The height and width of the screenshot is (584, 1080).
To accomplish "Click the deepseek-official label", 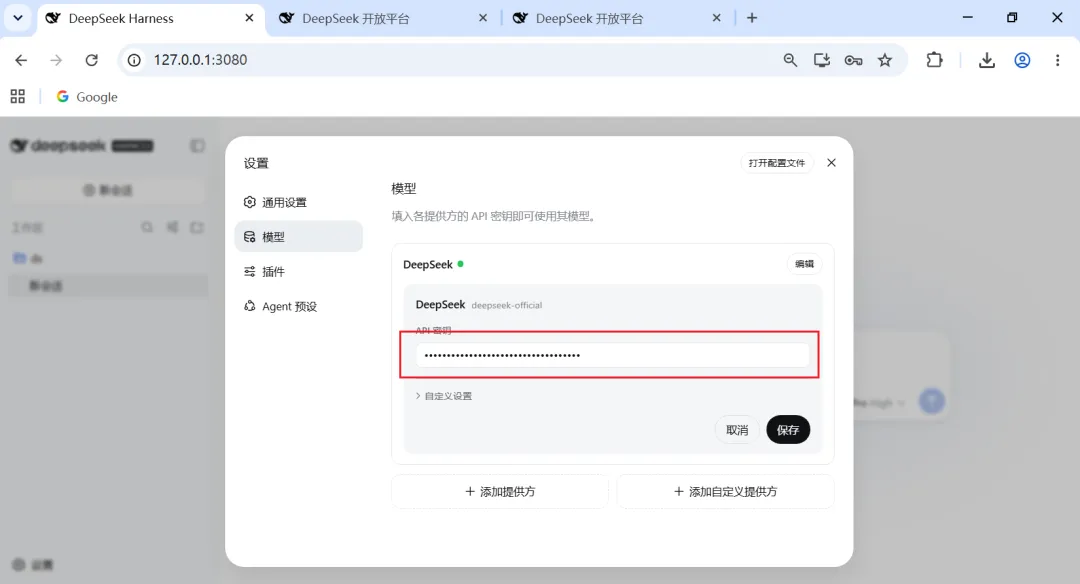I will 506,305.
